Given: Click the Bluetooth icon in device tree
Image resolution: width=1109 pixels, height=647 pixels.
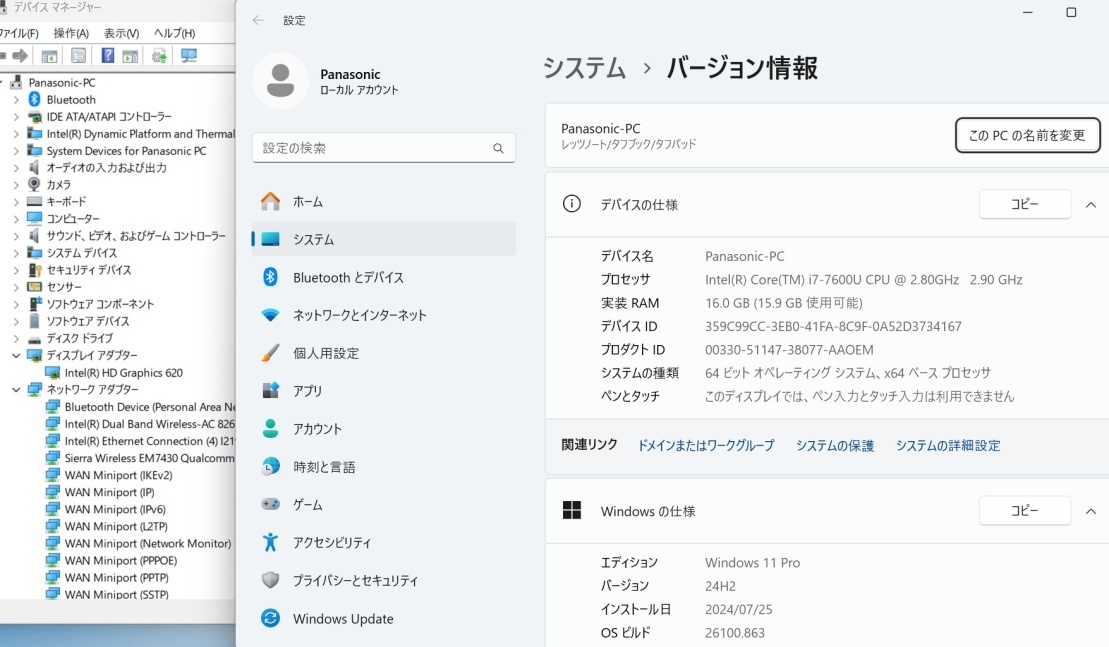Looking at the screenshot, I should (34, 100).
